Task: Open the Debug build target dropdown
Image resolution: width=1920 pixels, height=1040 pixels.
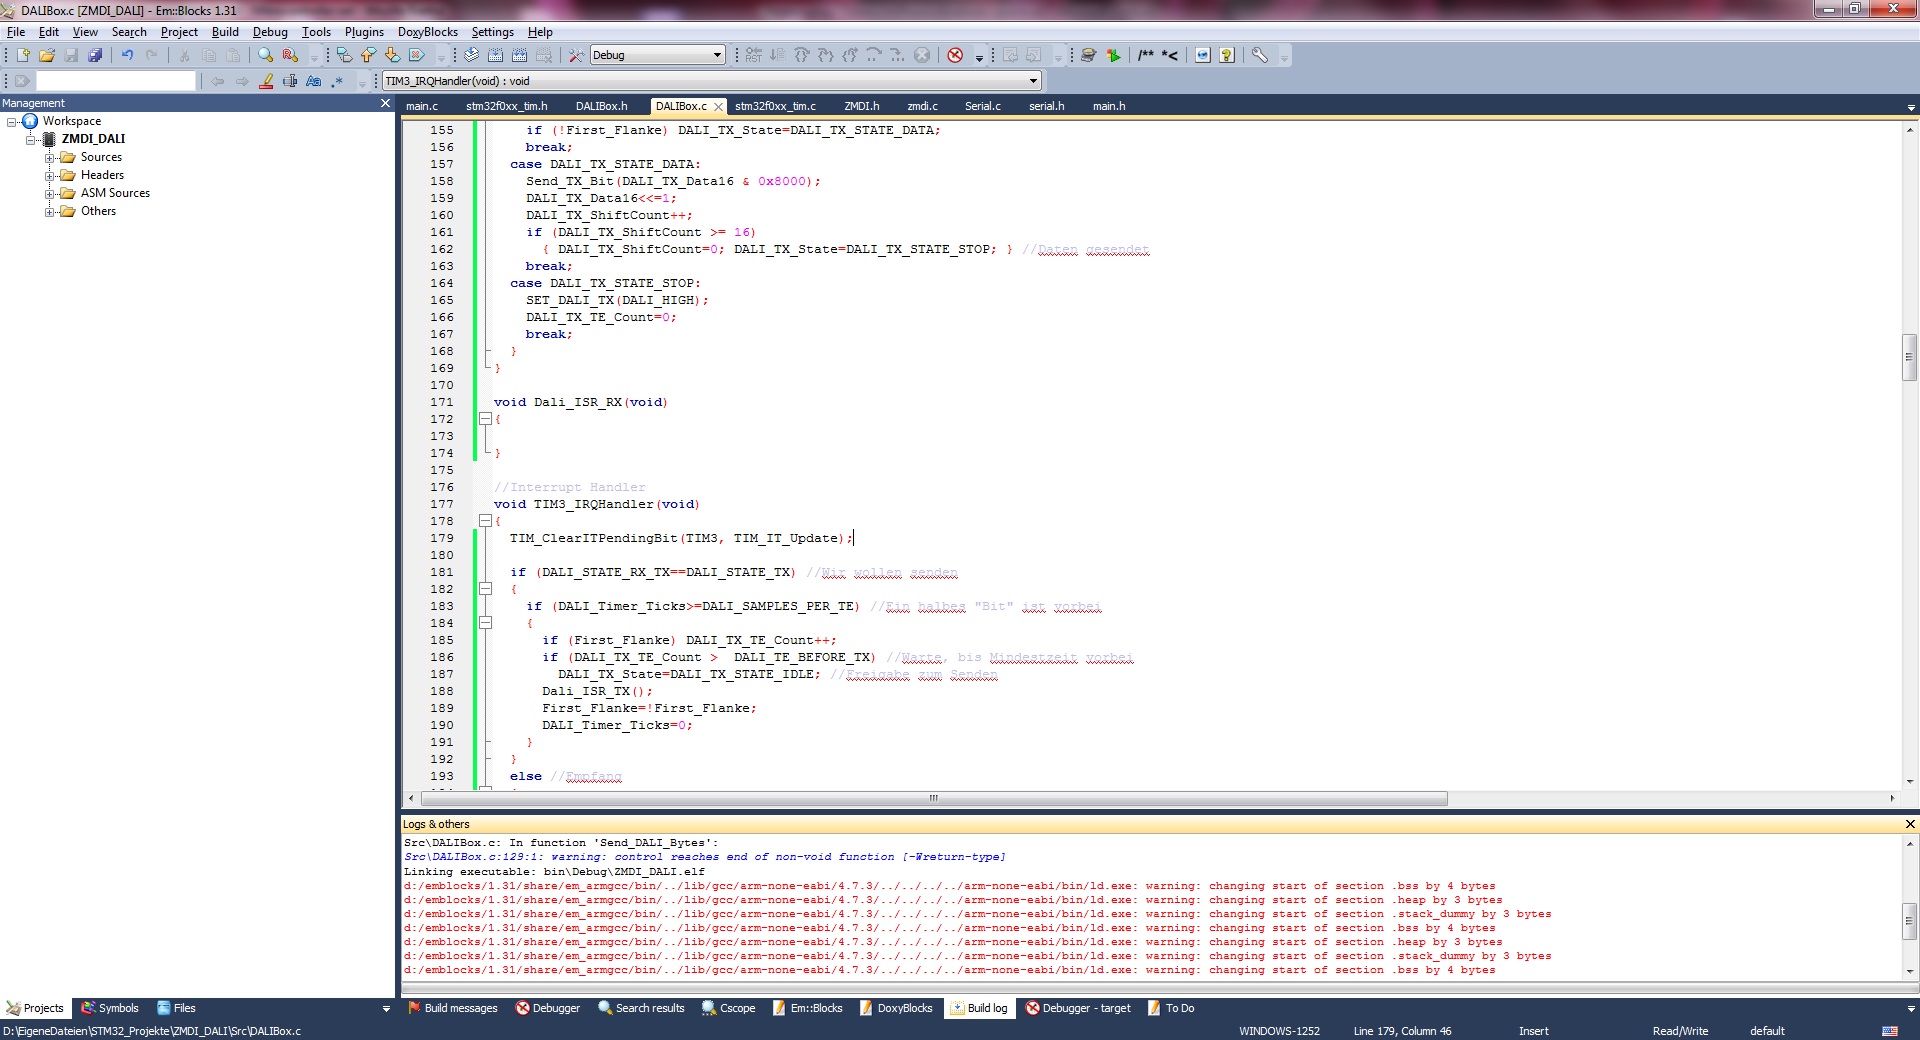Action: click(x=717, y=55)
